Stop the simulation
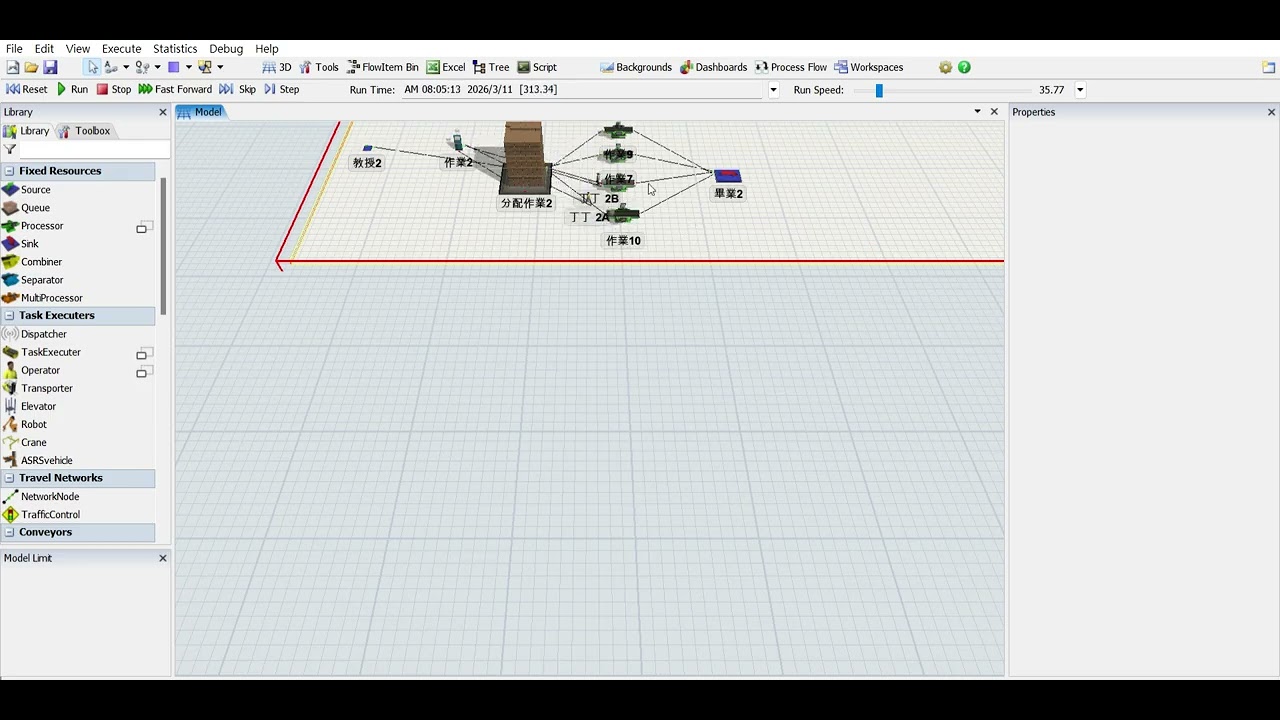The width and height of the screenshot is (1280, 720). point(114,89)
